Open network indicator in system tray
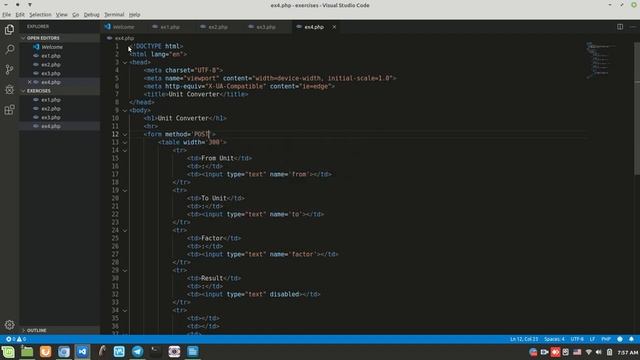640x360 pixels. 588,352
